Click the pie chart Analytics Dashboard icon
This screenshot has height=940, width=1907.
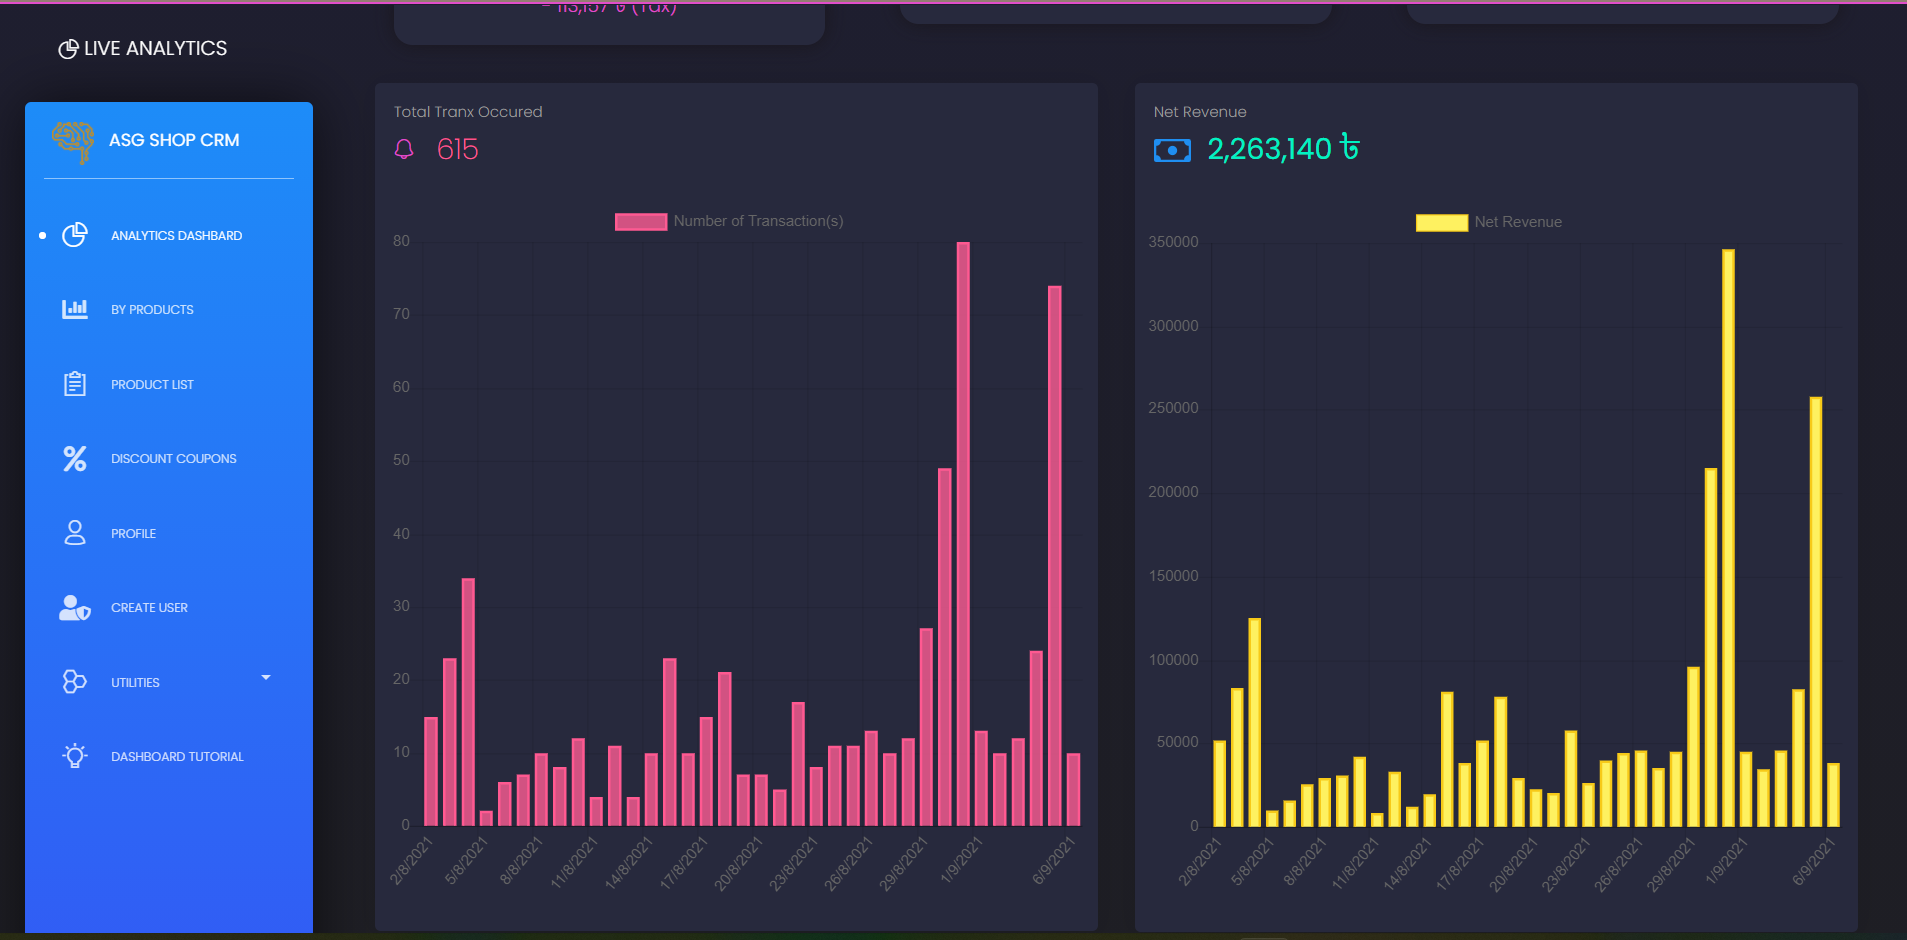[x=75, y=235]
